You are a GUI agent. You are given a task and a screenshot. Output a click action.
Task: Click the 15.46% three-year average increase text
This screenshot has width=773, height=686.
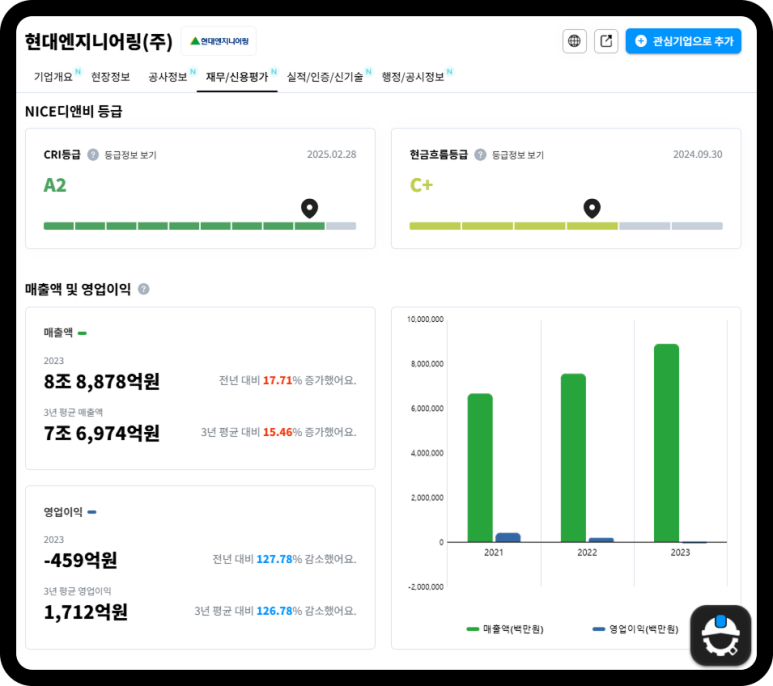(279, 432)
